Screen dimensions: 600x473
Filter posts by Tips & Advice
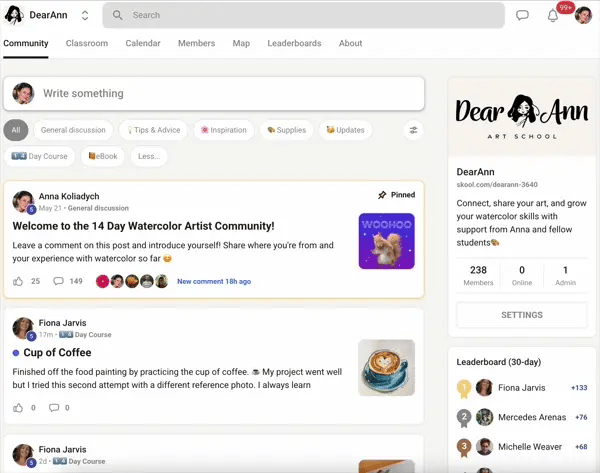coord(152,130)
